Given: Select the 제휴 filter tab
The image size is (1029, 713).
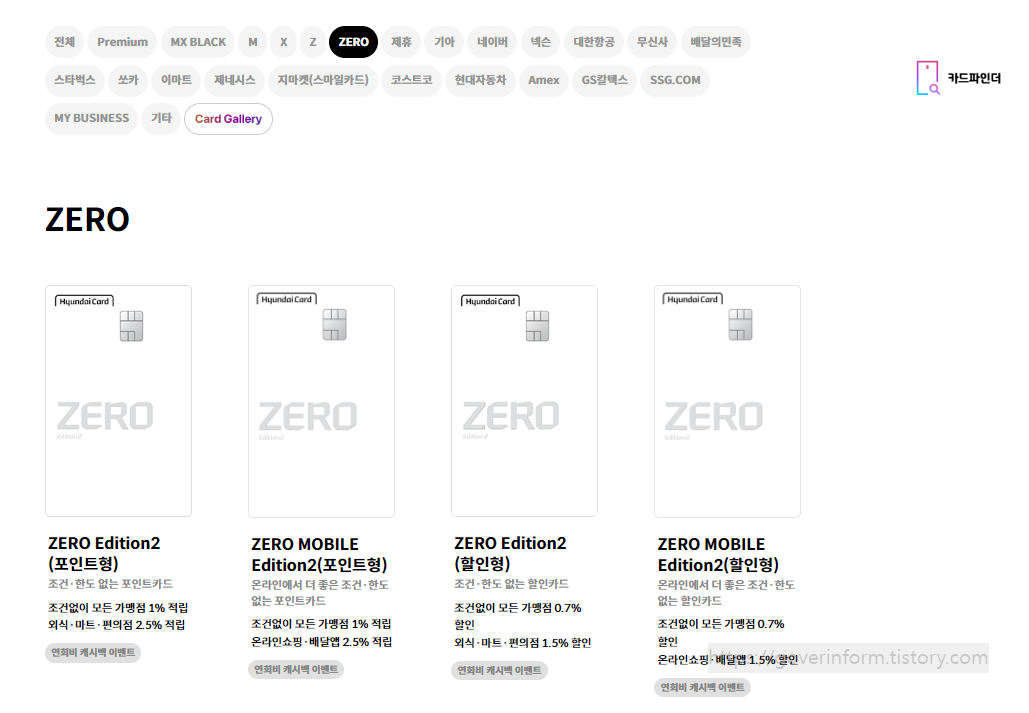Looking at the screenshot, I should (401, 42).
